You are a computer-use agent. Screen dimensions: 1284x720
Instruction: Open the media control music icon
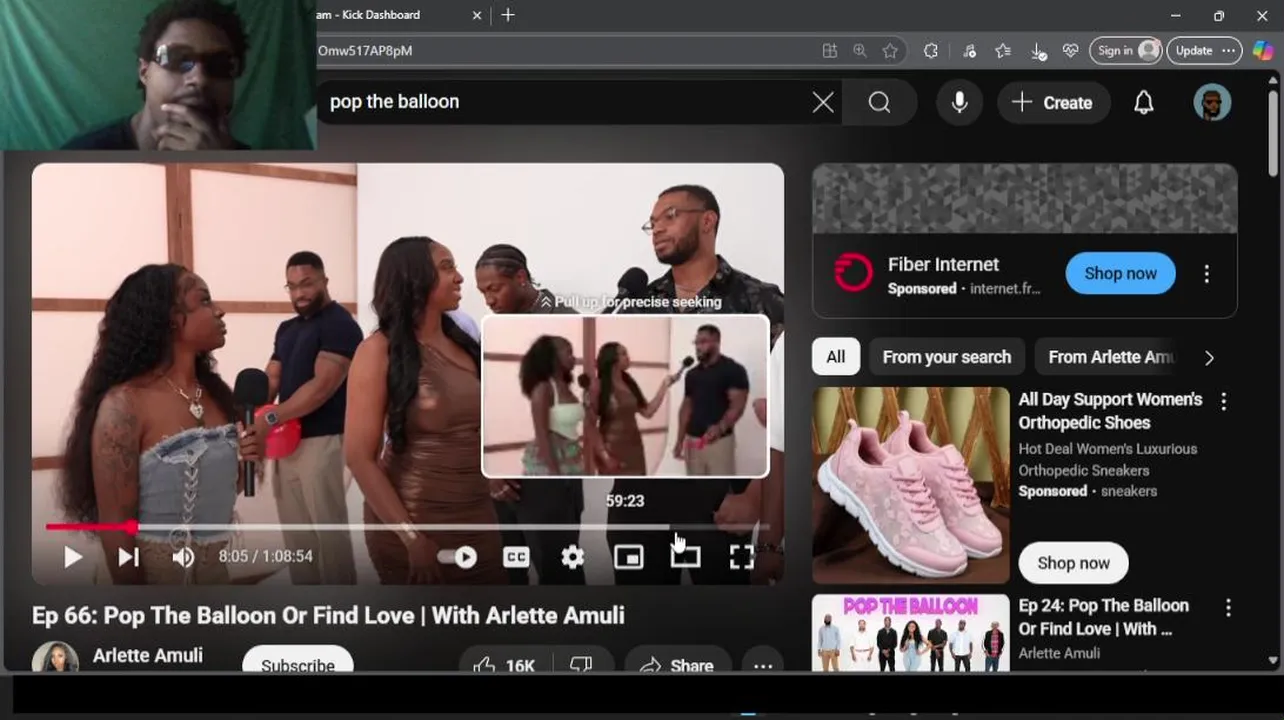969,51
